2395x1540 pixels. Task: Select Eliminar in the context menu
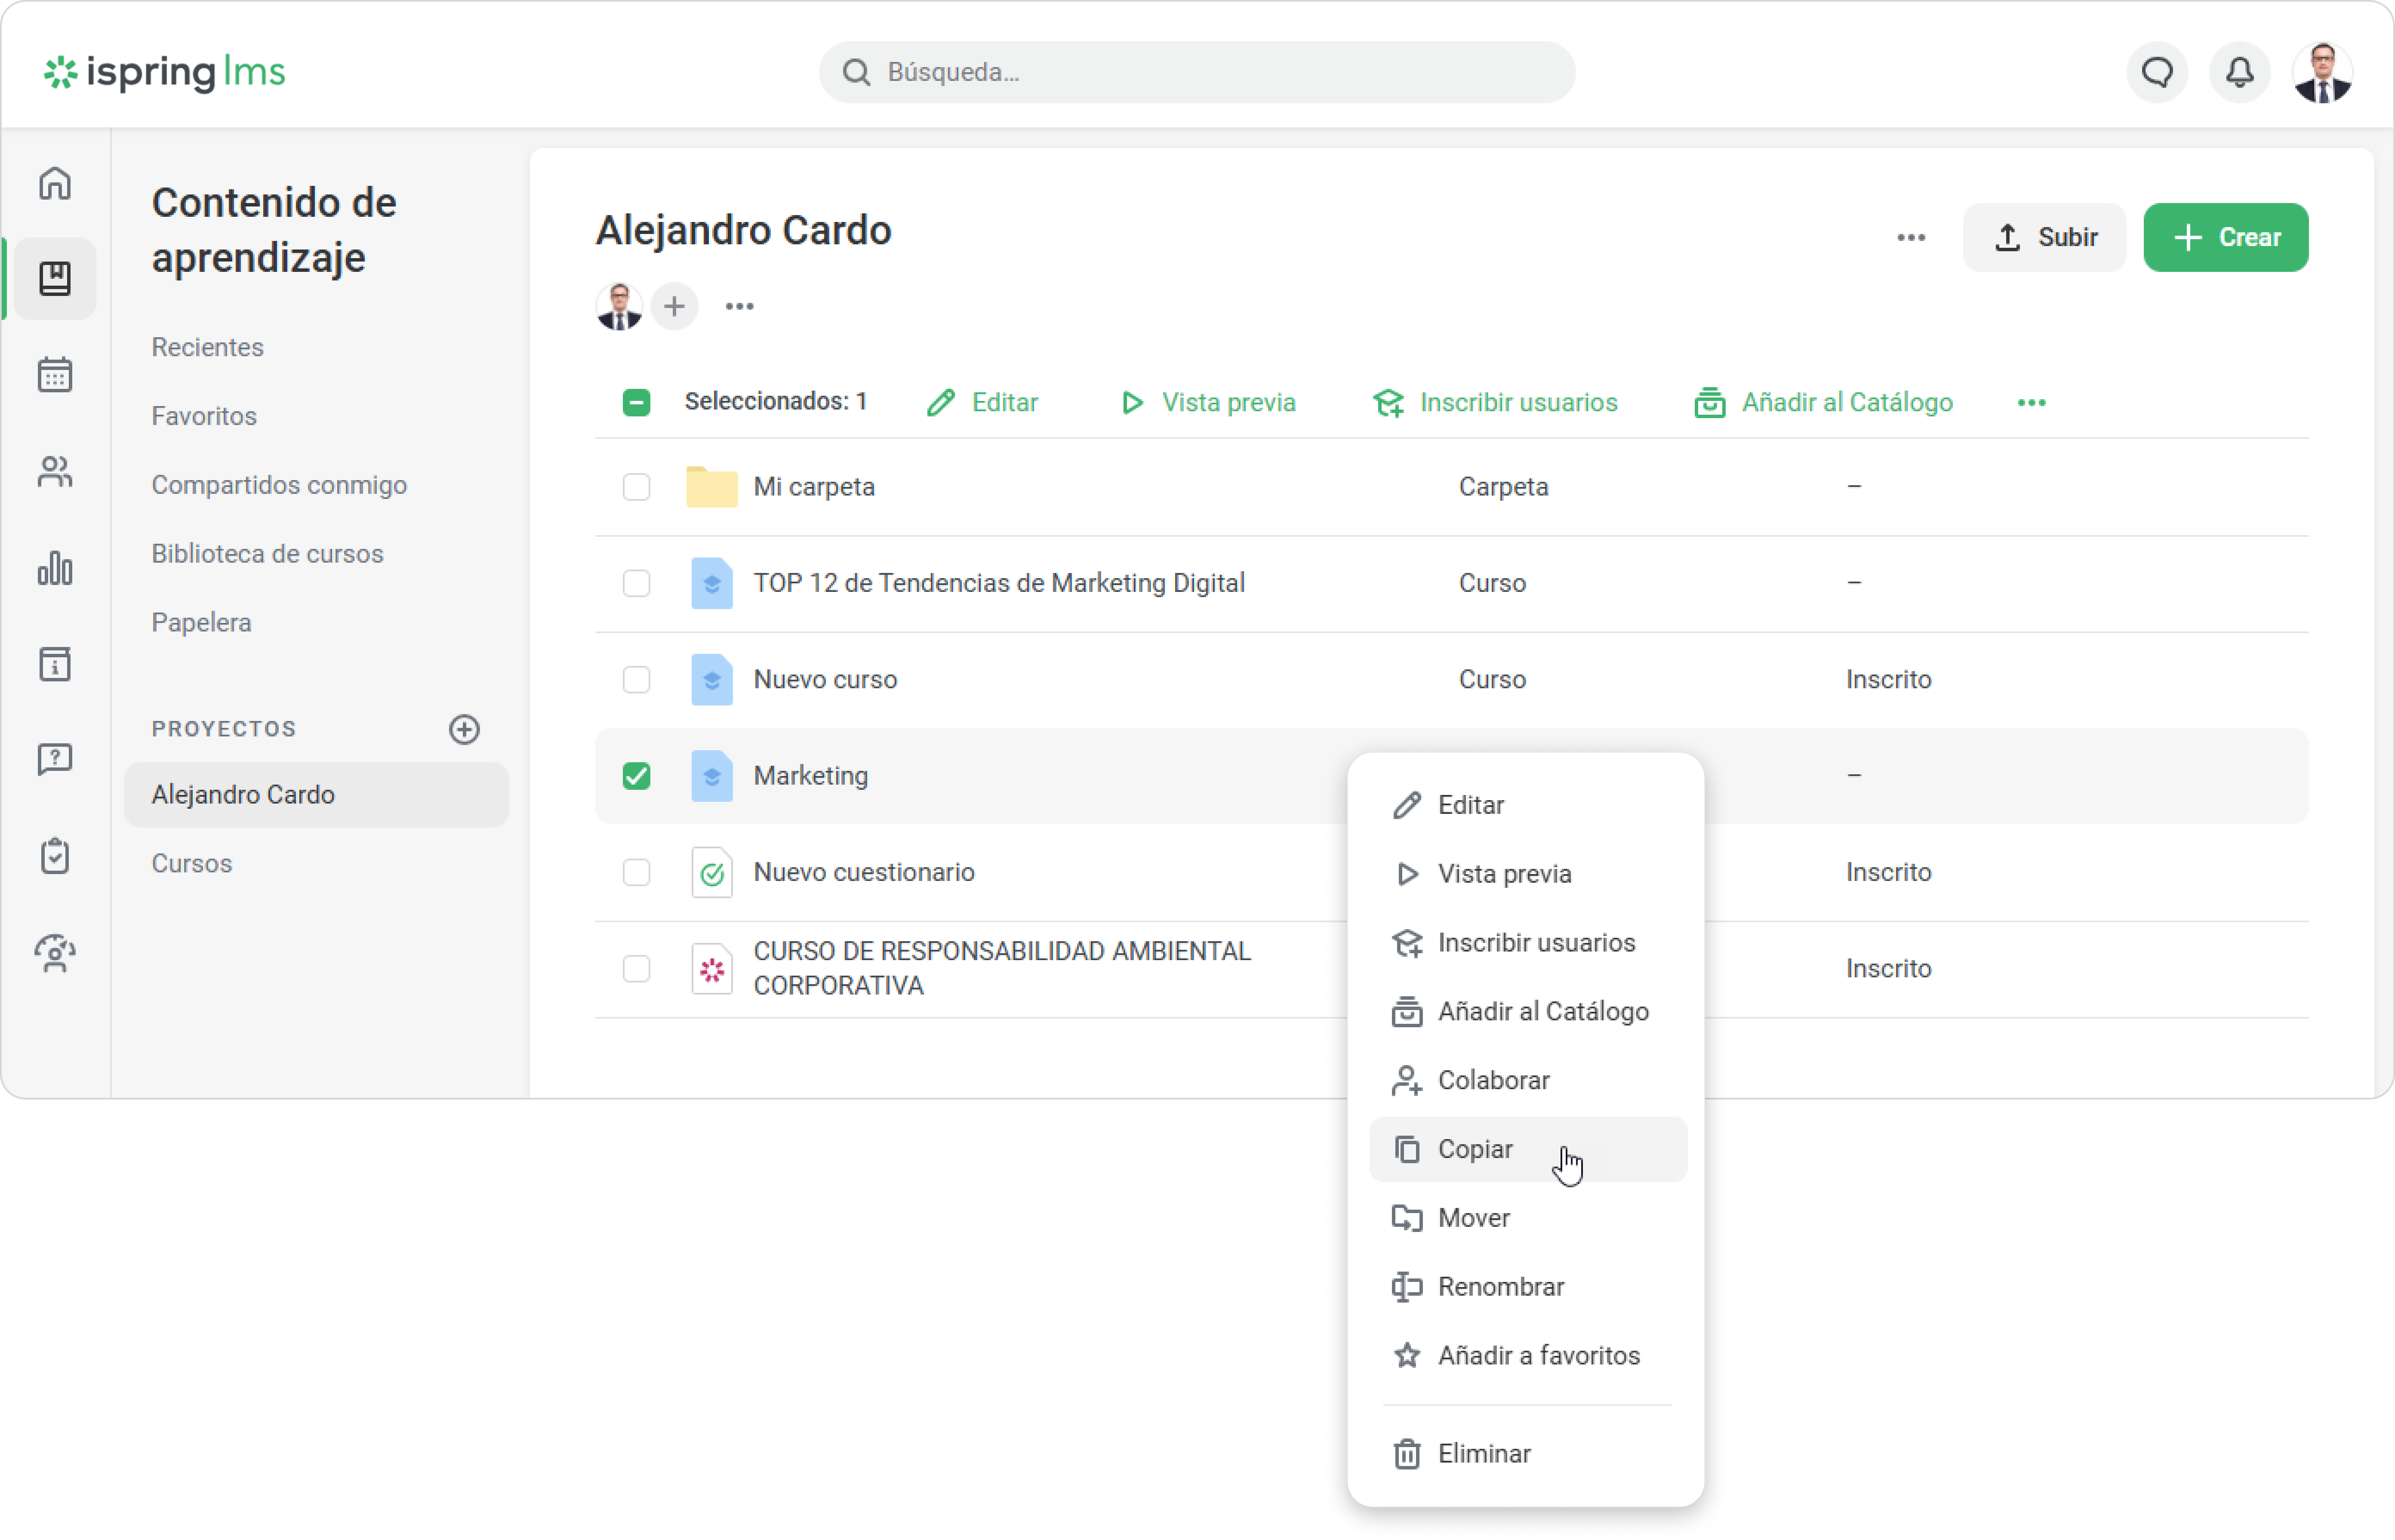point(1483,1453)
